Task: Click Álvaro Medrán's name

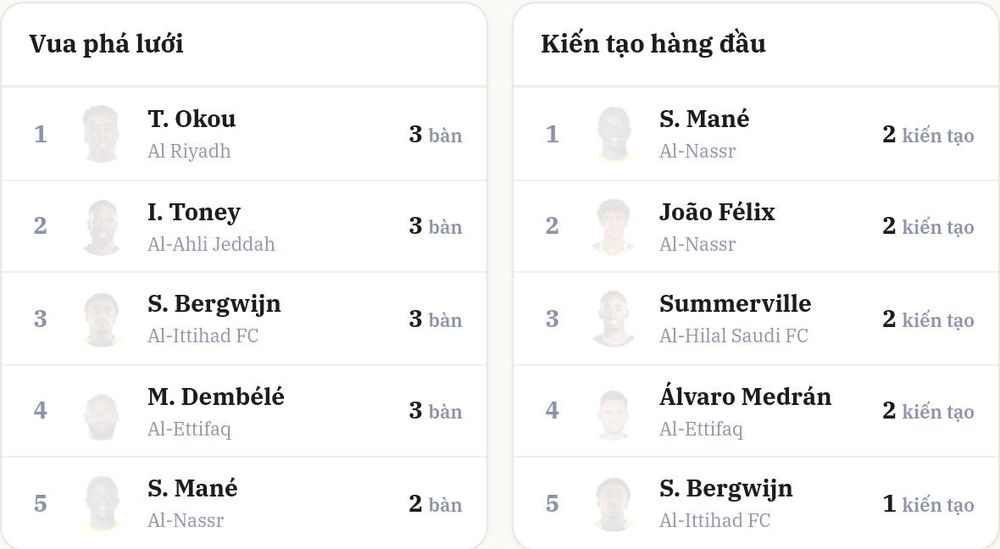Action: click(745, 396)
